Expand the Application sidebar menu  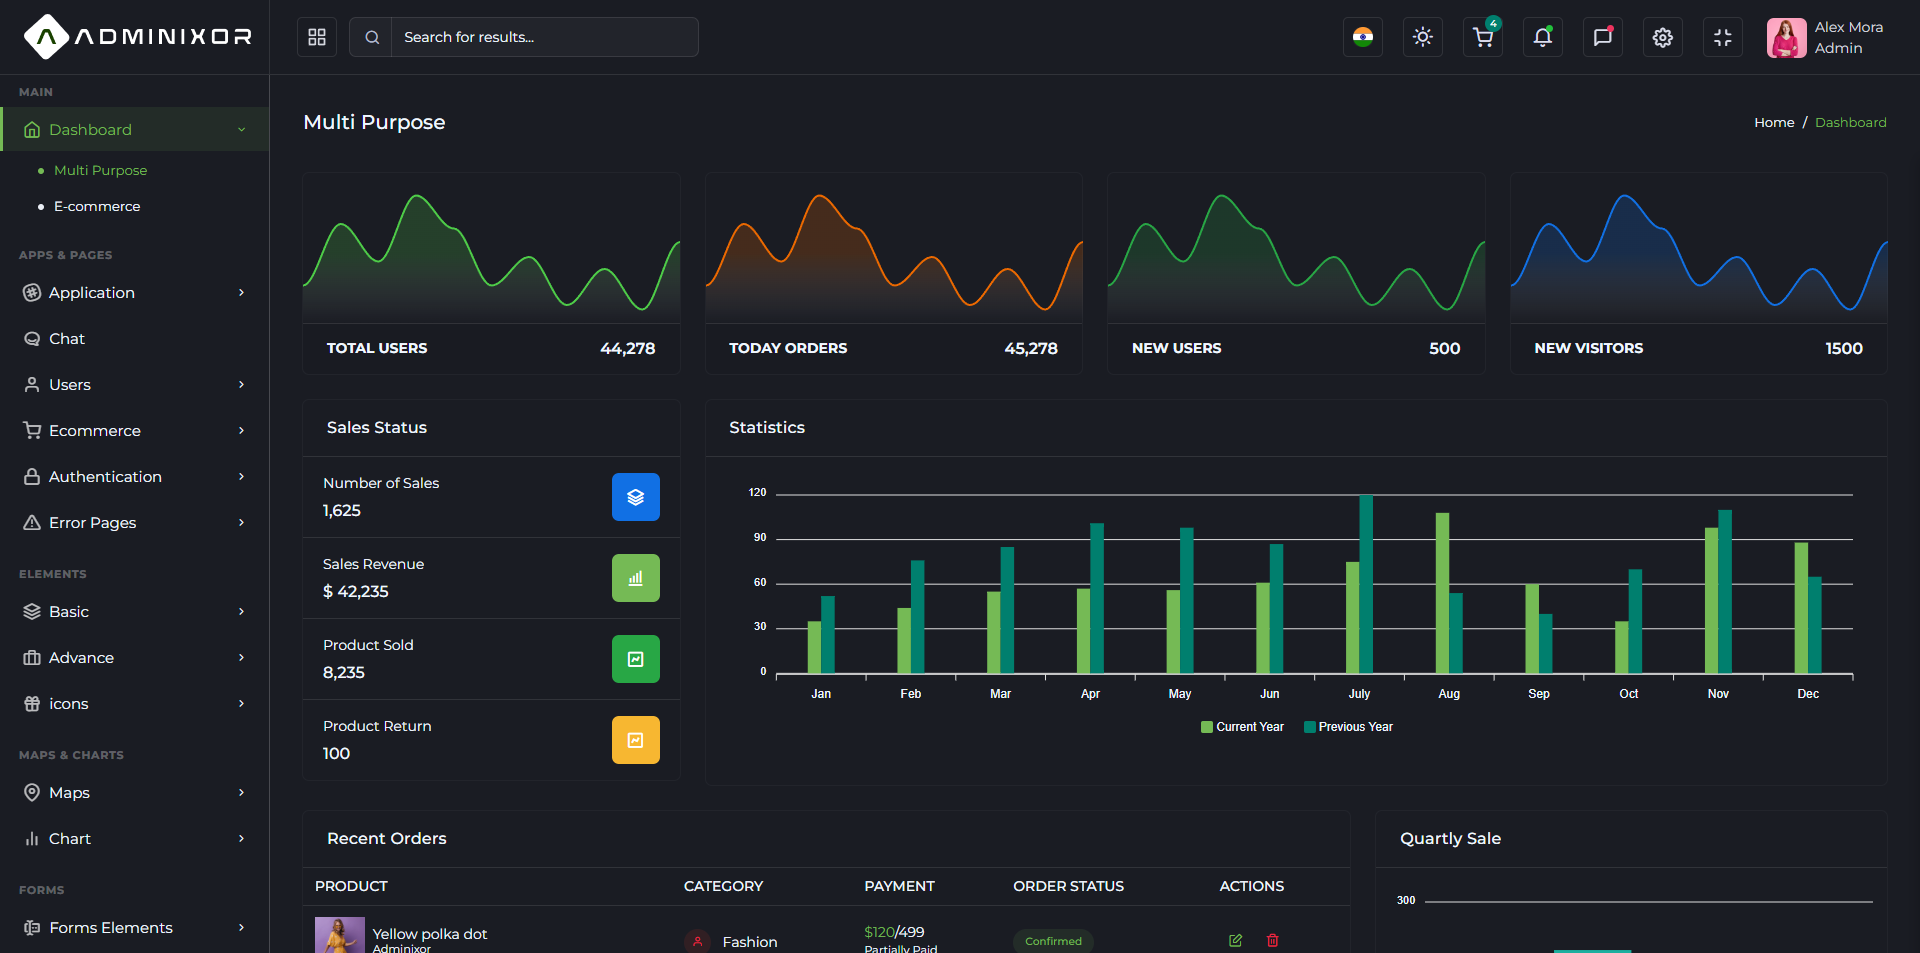click(134, 292)
